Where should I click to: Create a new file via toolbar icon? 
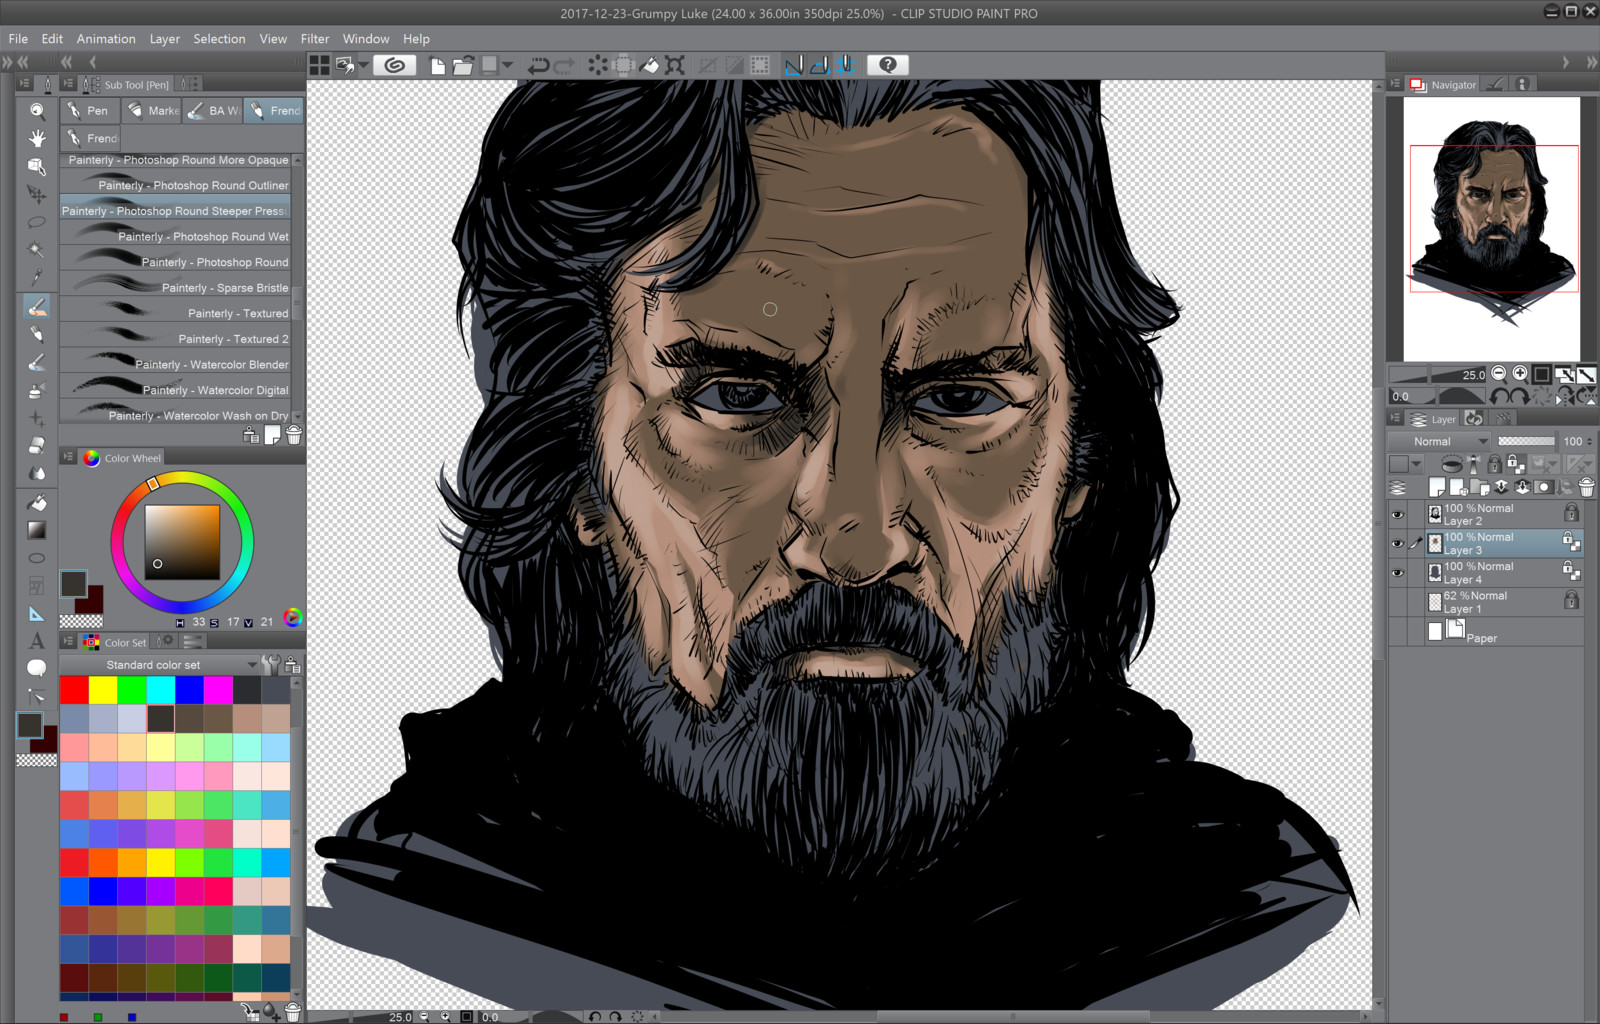(438, 66)
